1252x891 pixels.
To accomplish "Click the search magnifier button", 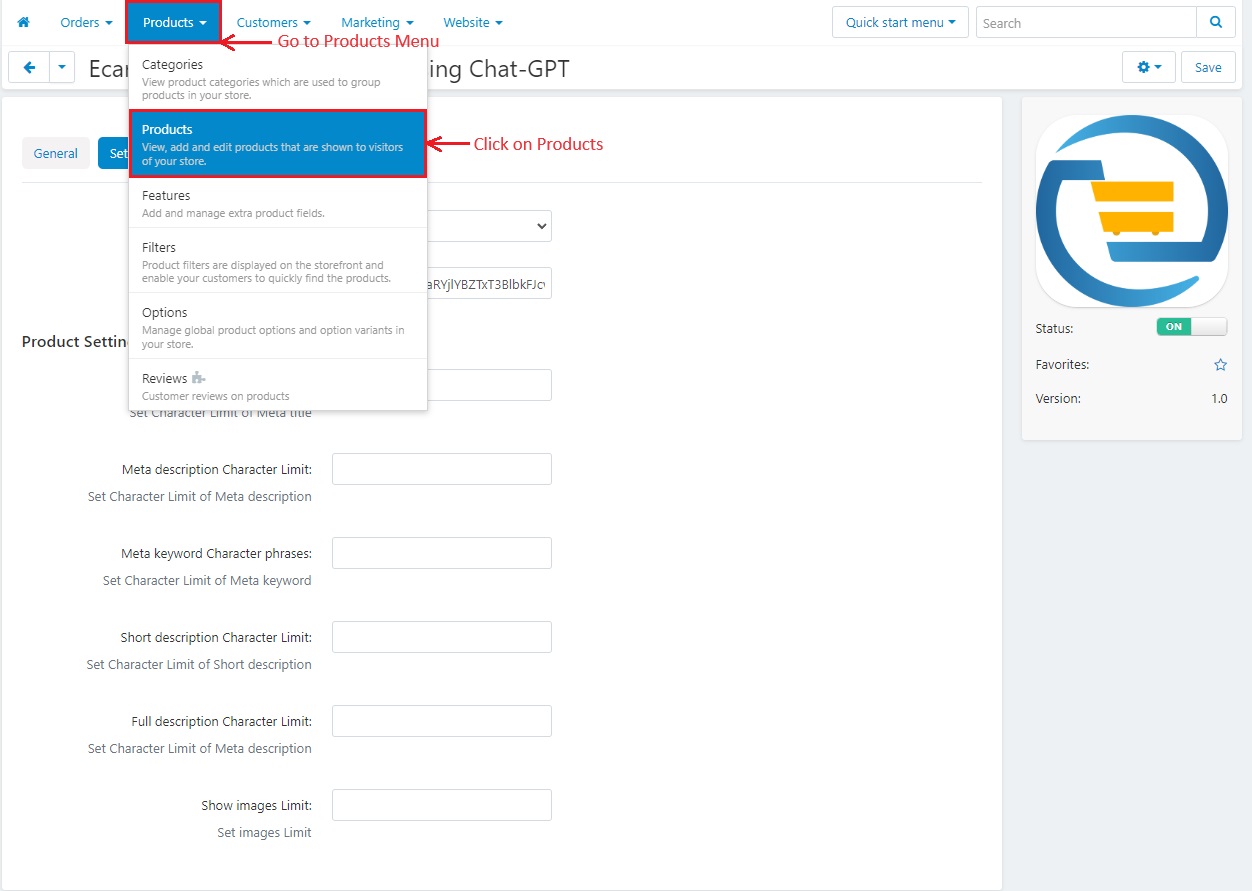I will click(x=1215, y=23).
